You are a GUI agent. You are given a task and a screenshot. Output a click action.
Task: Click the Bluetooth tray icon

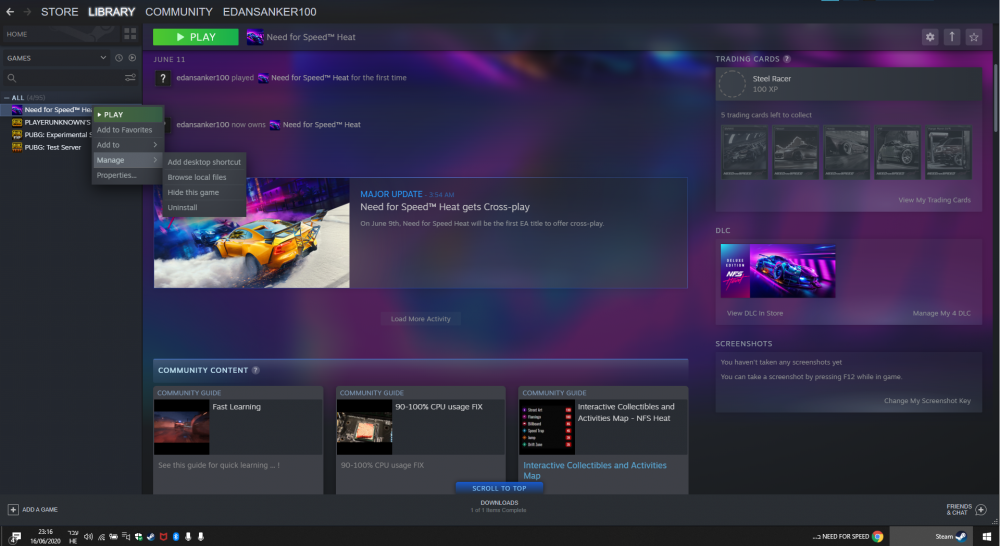pyautogui.click(x=176, y=536)
